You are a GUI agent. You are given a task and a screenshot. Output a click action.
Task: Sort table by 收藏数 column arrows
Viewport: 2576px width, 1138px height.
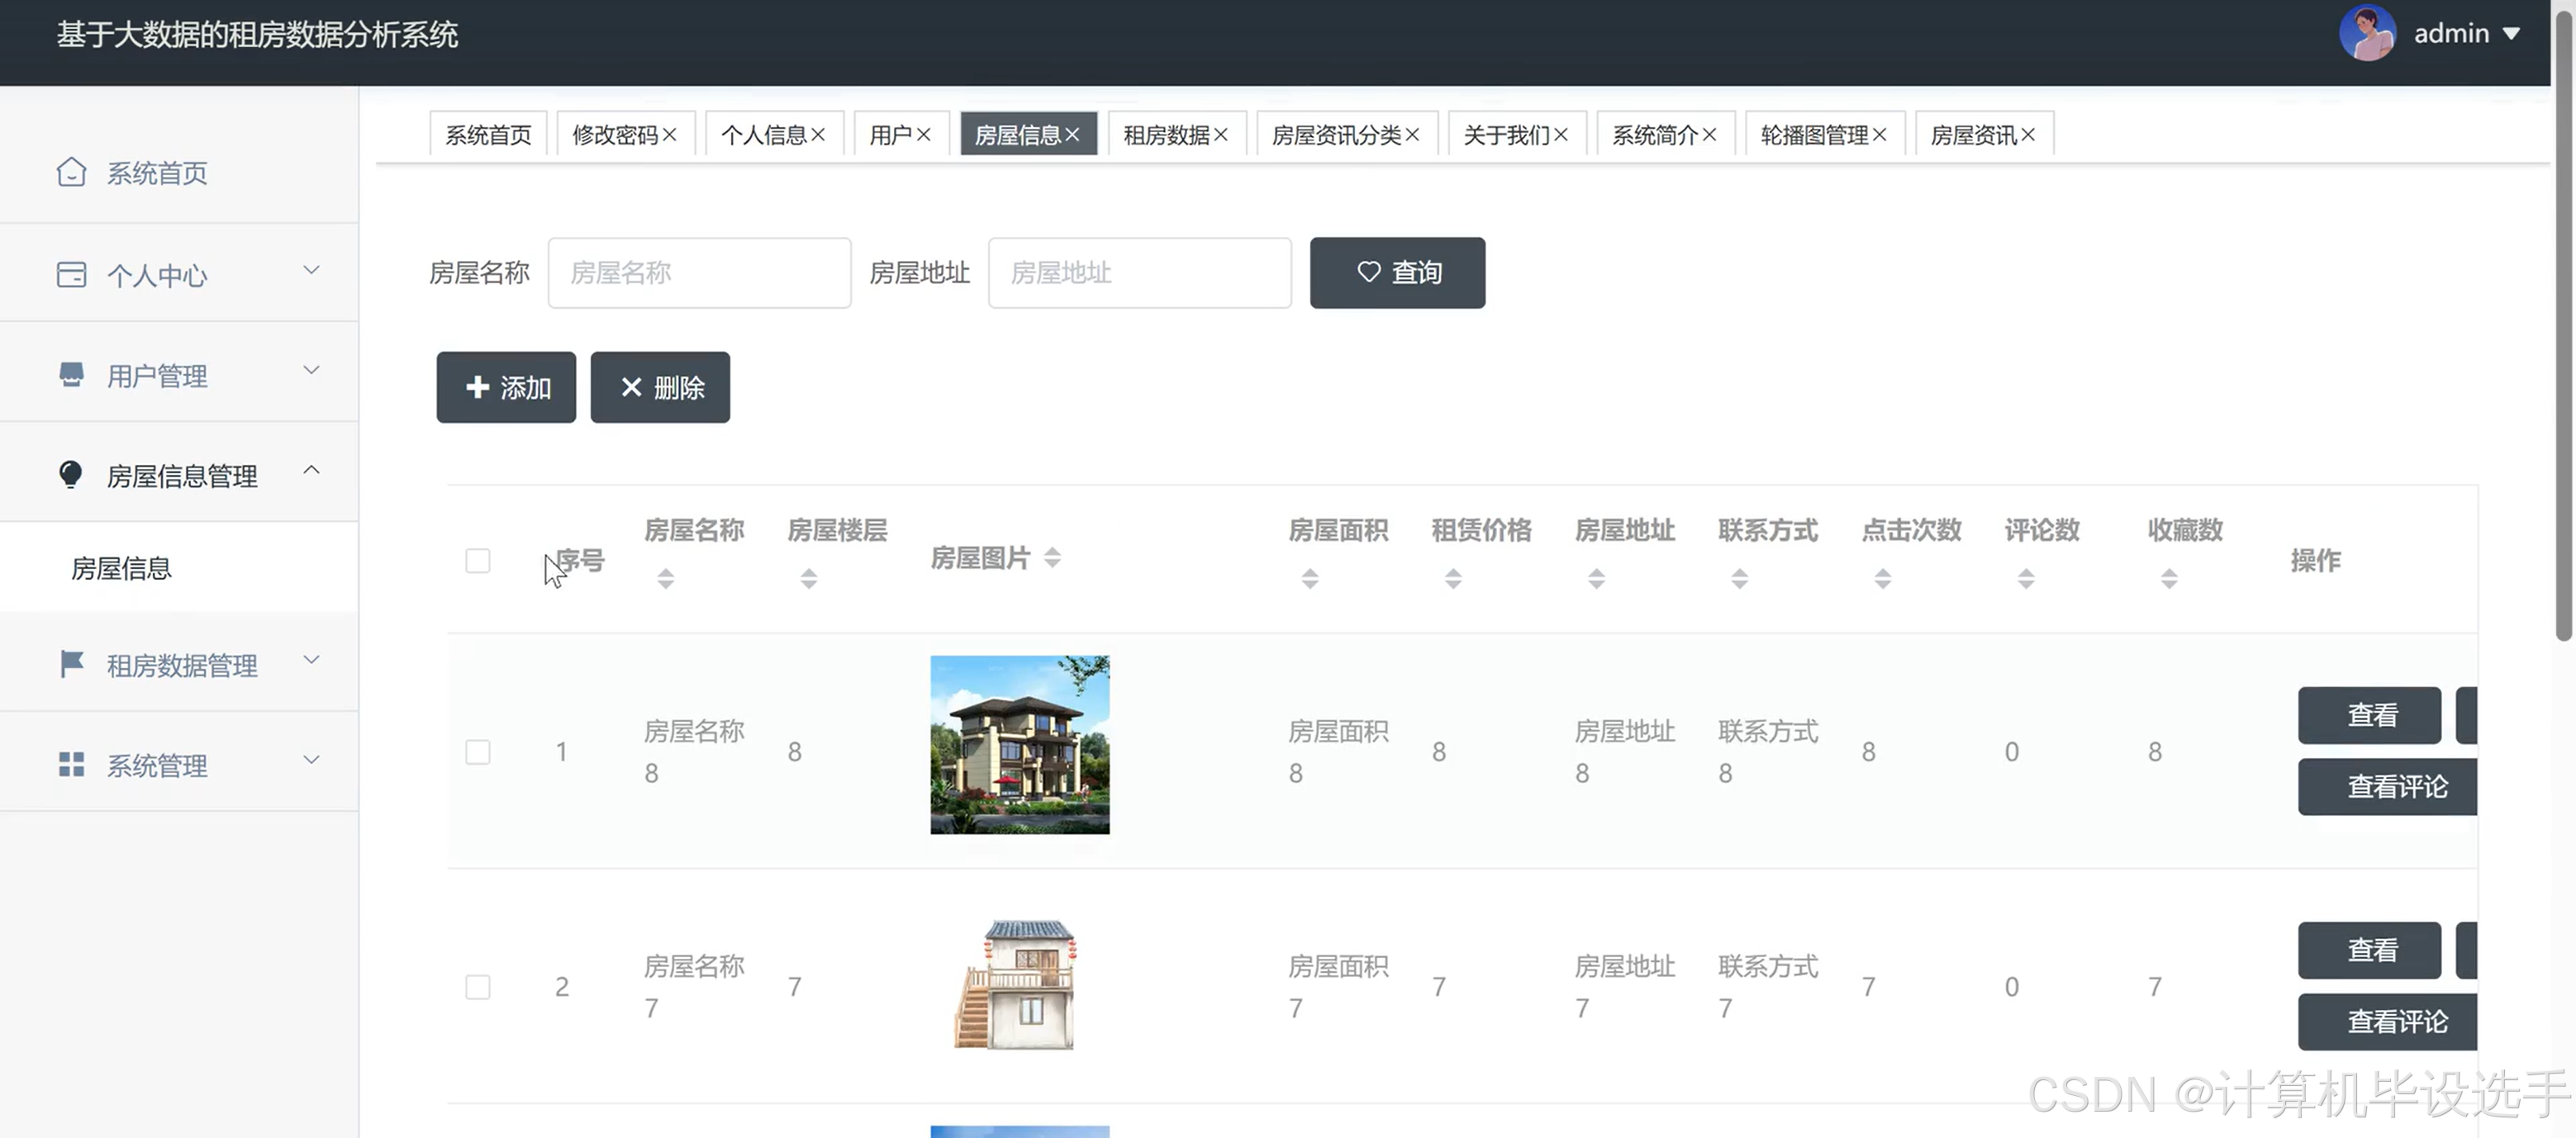point(2169,578)
